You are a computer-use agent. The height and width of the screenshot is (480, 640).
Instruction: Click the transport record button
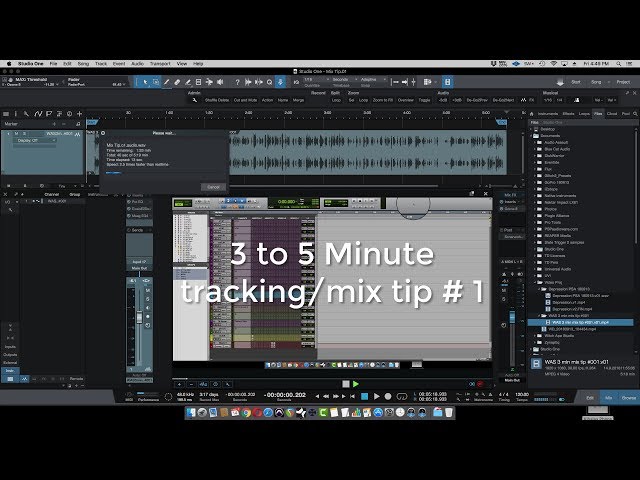(388, 396)
